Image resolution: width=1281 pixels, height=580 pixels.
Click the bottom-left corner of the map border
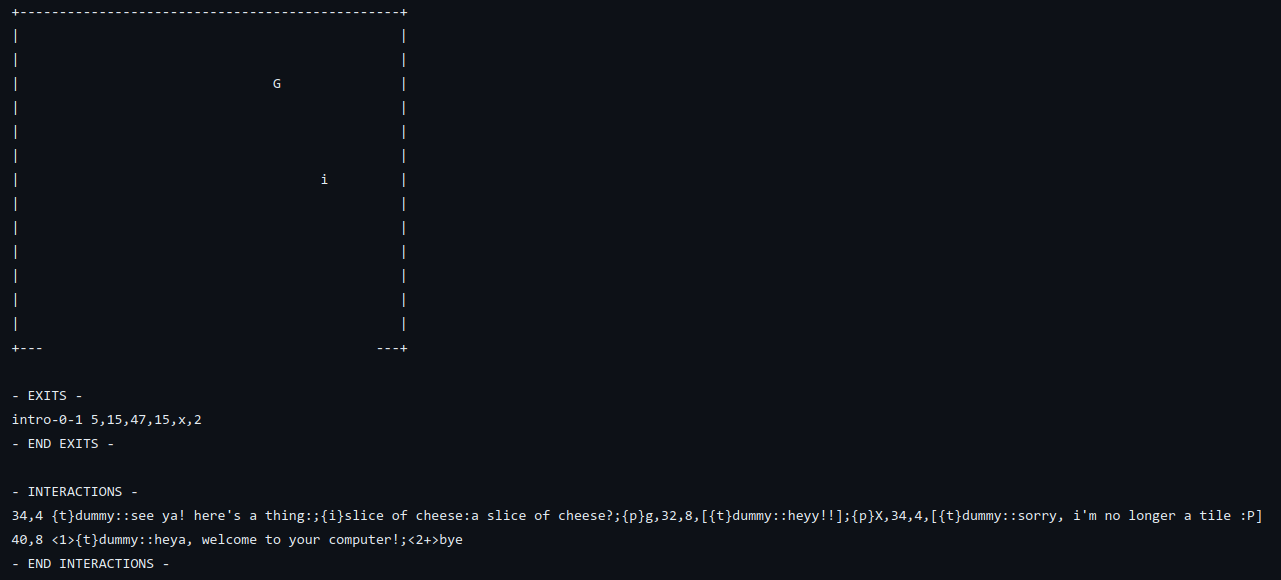coord(16,348)
